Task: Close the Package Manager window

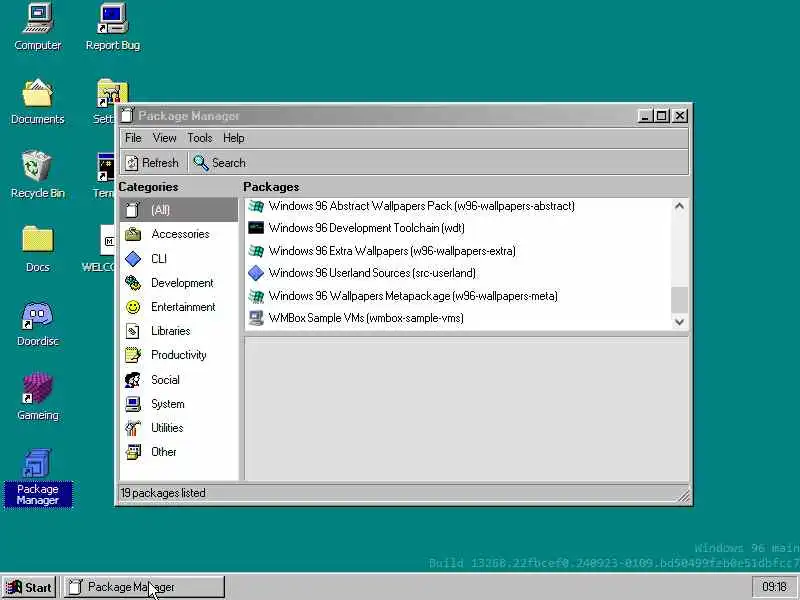Action: pyautogui.click(x=680, y=116)
